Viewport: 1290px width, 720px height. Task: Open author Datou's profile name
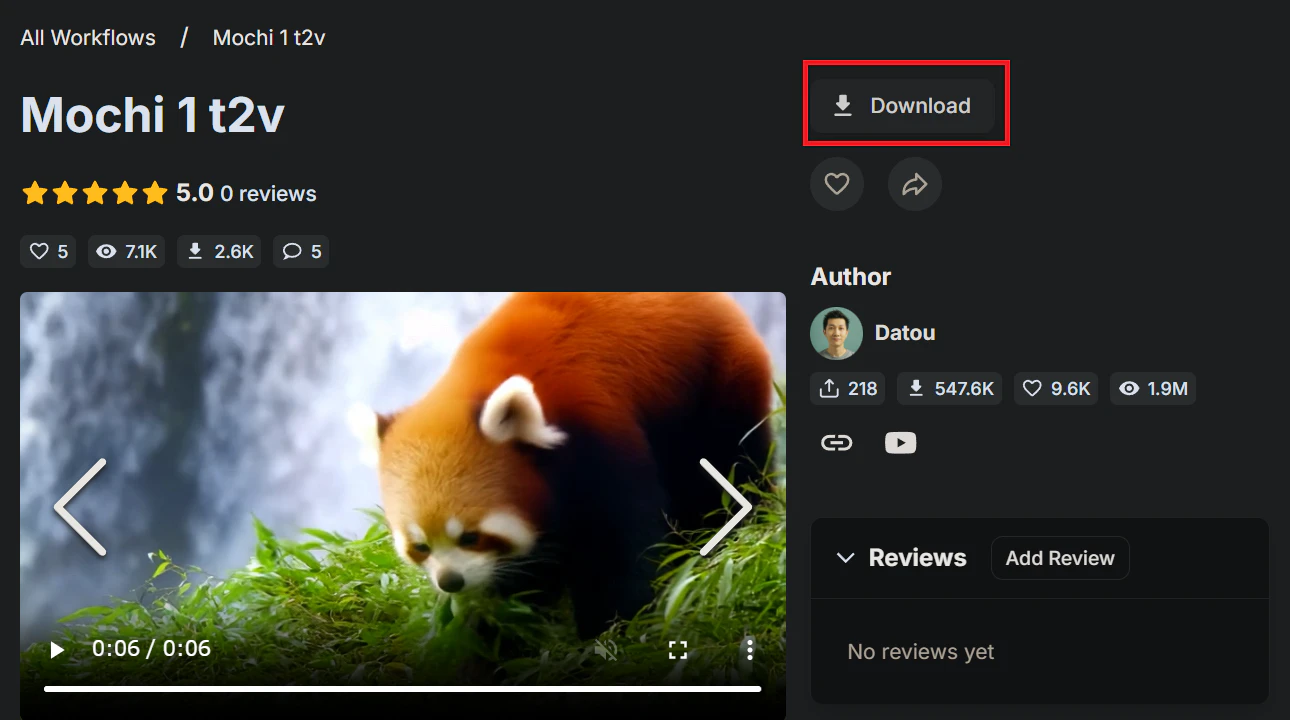(x=905, y=333)
